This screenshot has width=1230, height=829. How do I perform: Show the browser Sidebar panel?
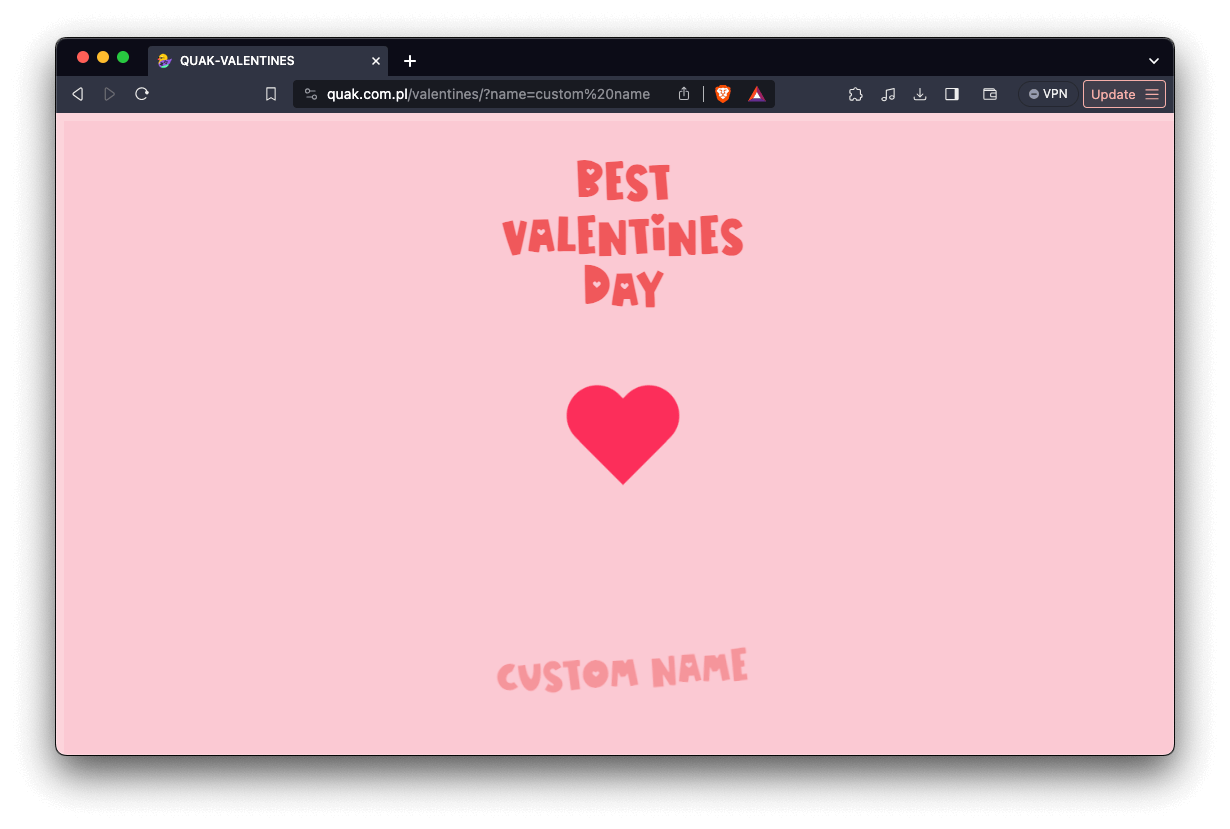point(951,93)
